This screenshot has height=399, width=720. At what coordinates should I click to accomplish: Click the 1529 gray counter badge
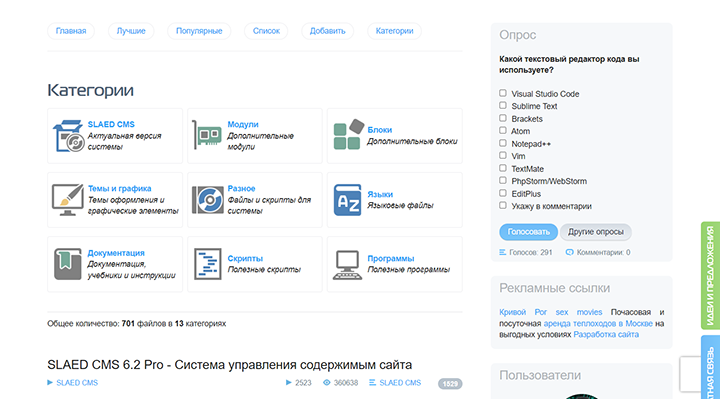(x=450, y=383)
